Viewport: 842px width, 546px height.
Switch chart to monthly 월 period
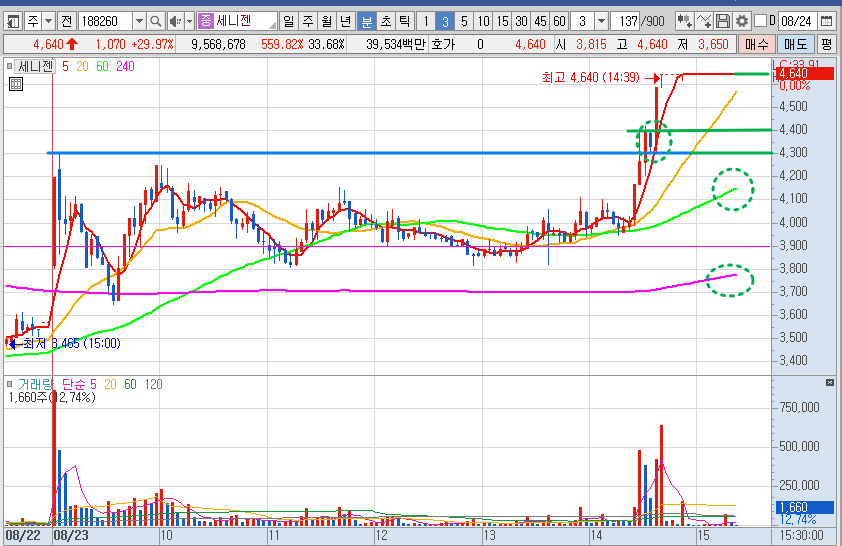click(x=326, y=21)
